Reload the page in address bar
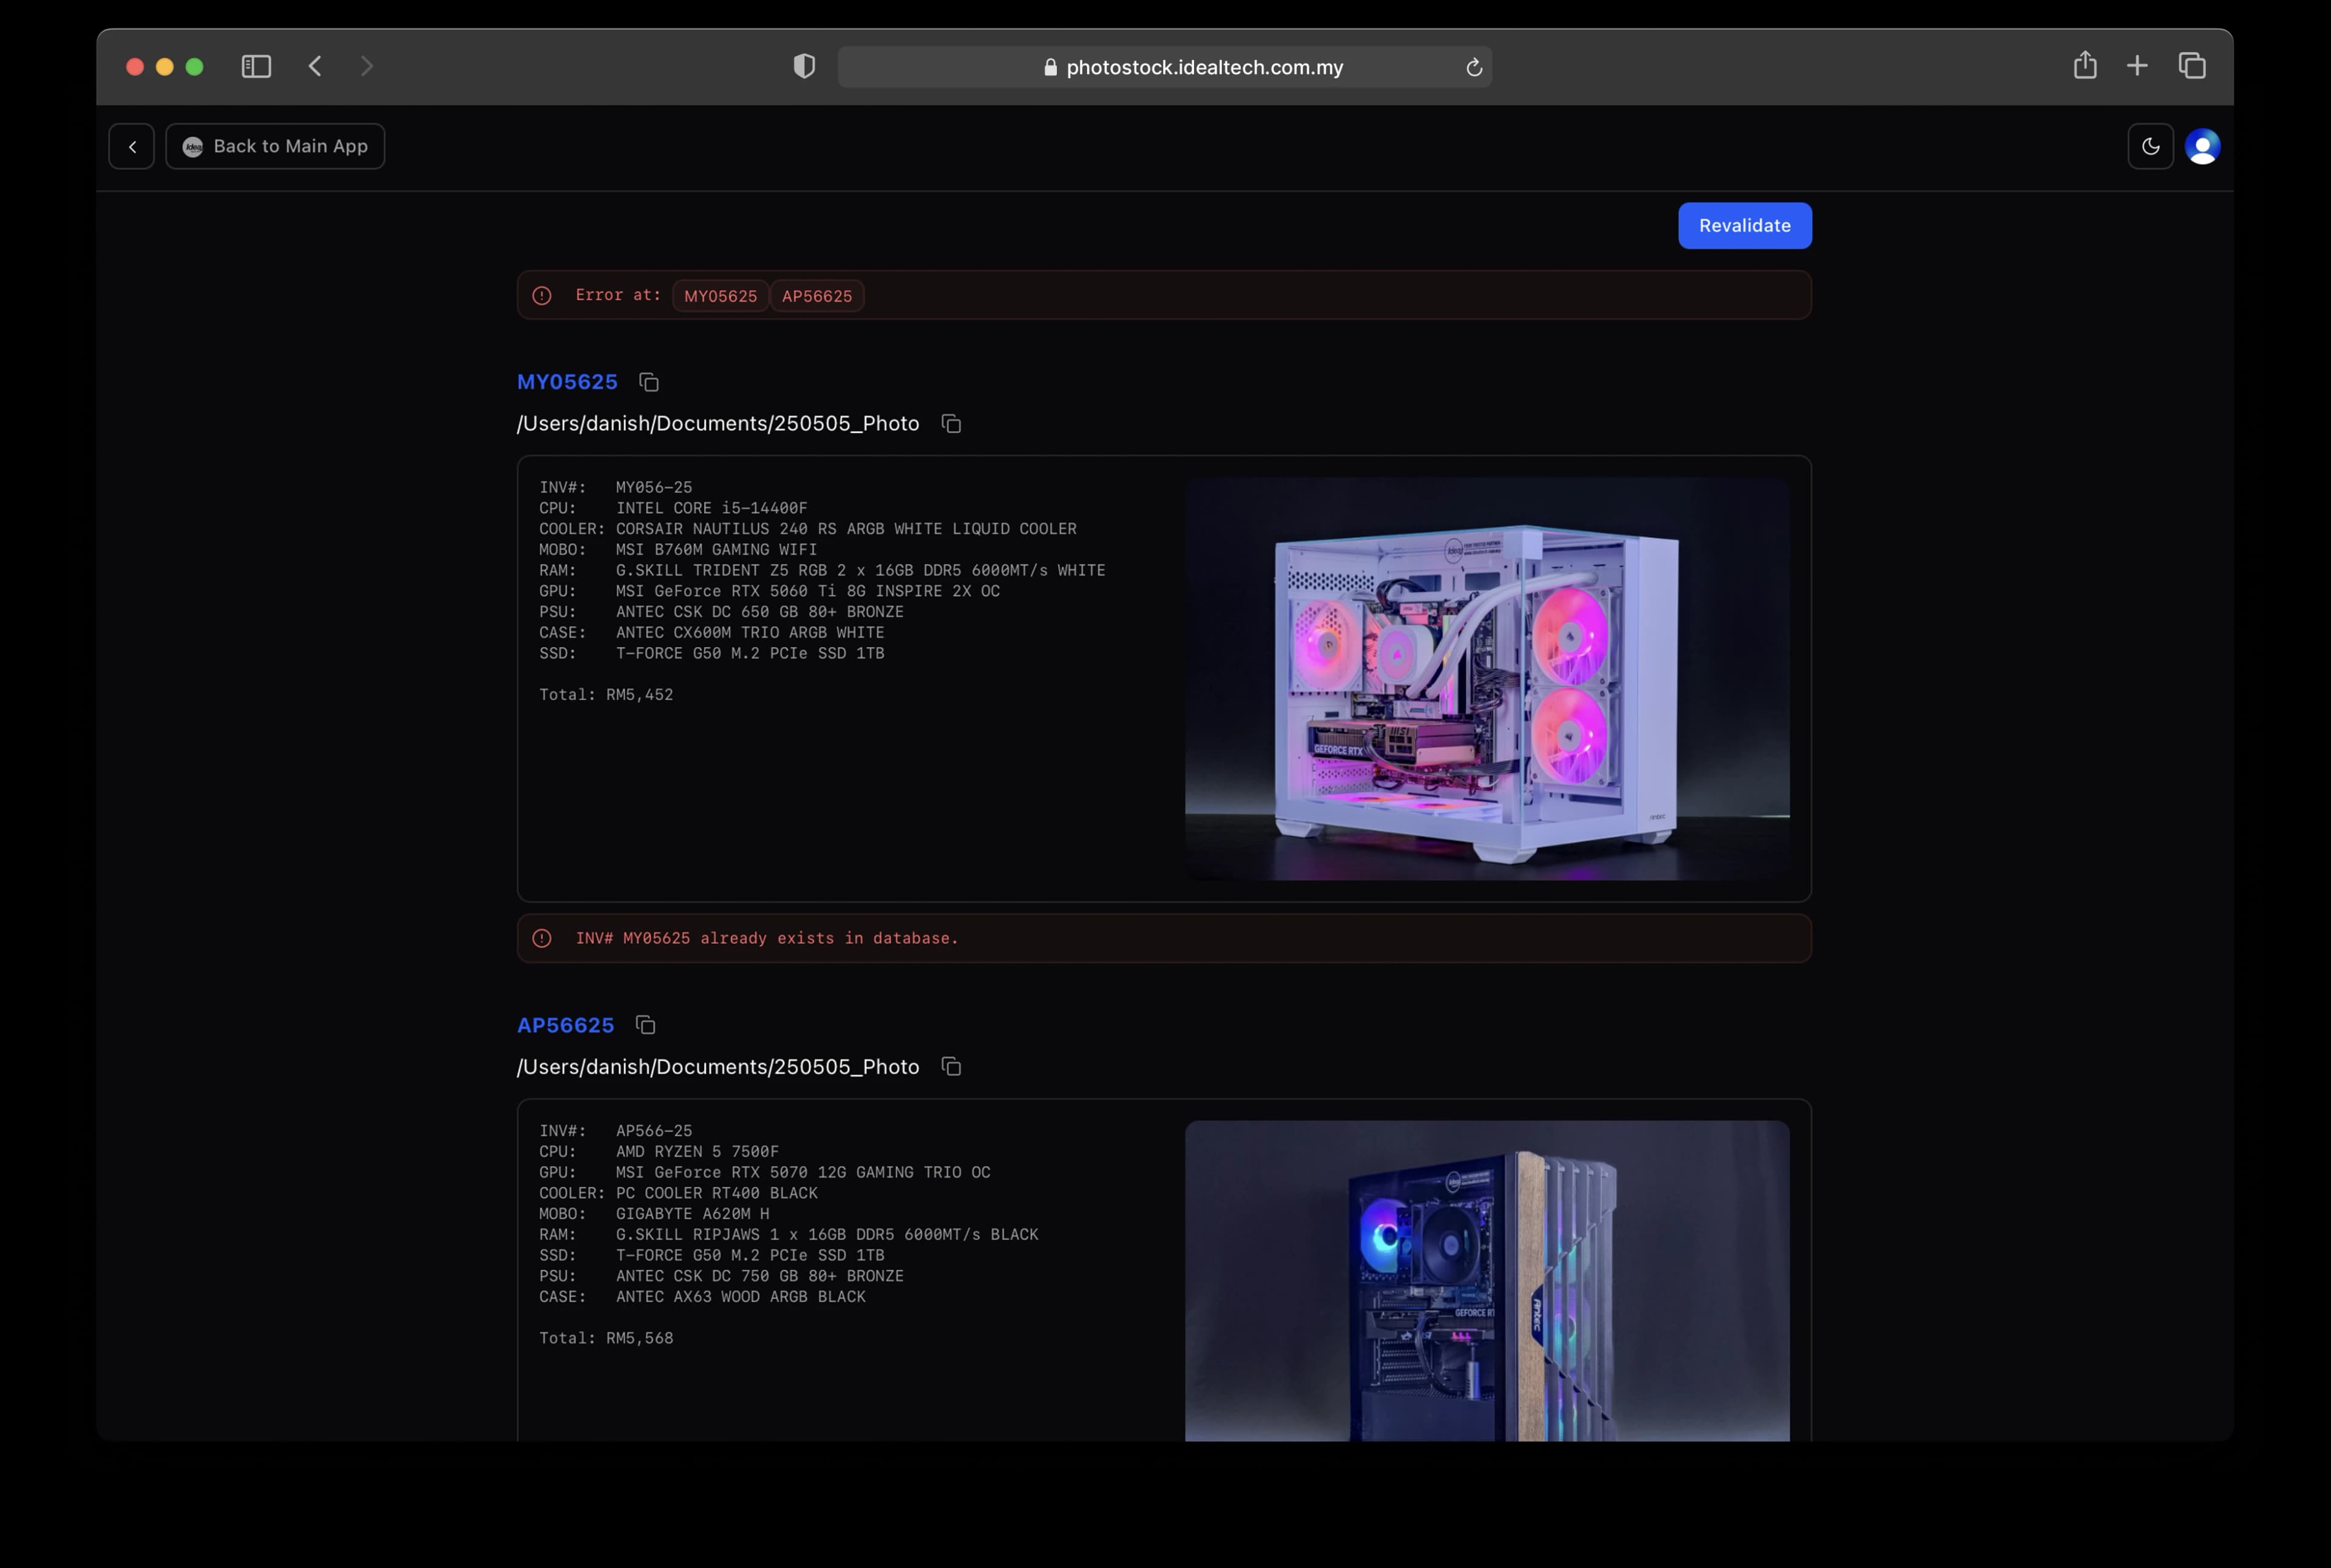Screen dimensions: 2331x1568 [x=1473, y=67]
